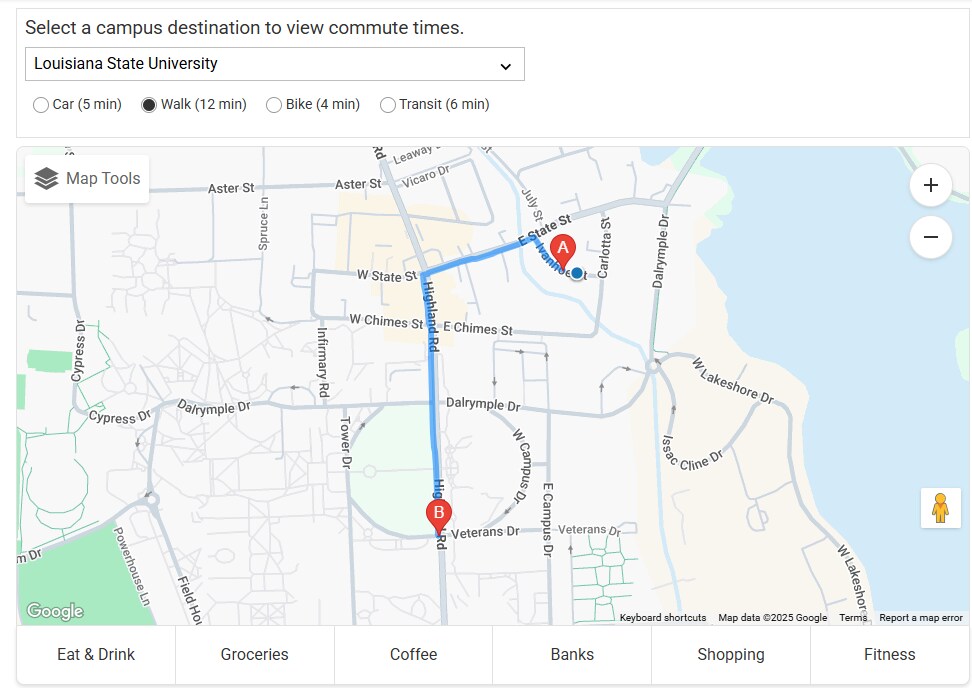Open the campus destination dropdown
This screenshot has height=688, width=972.
[x=275, y=64]
